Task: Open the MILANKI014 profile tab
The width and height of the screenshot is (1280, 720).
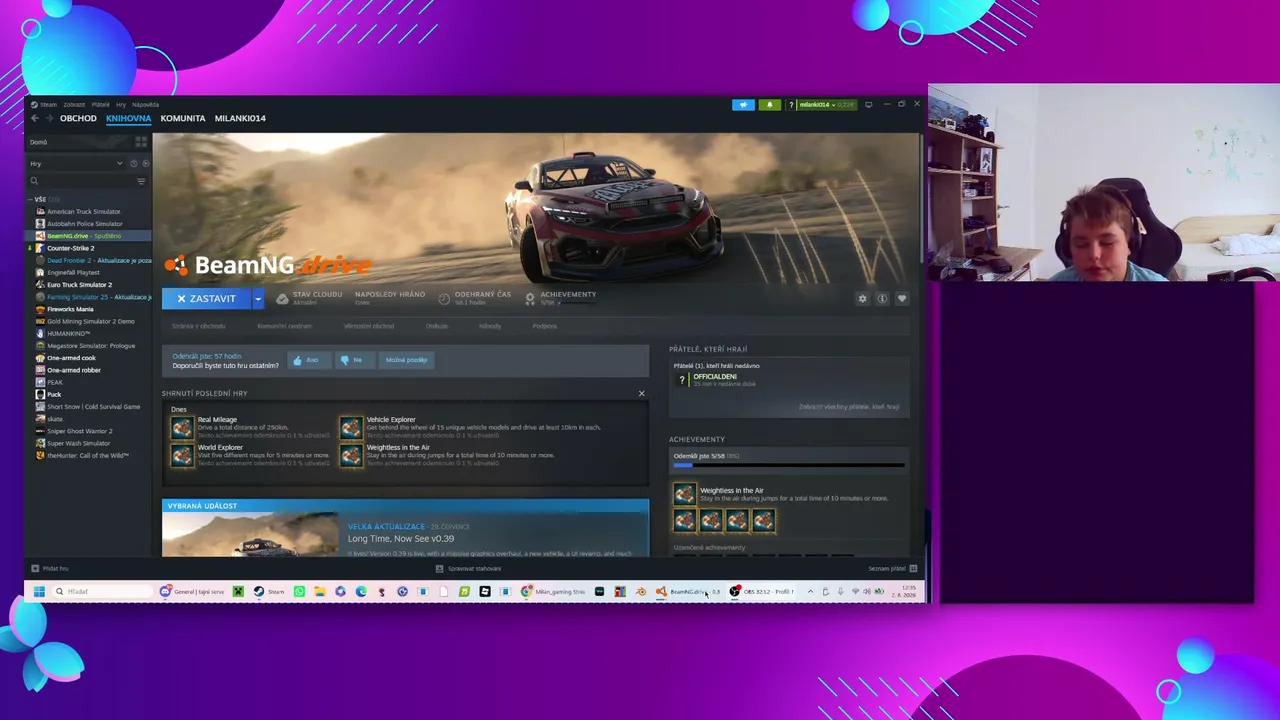Action: tap(240, 118)
